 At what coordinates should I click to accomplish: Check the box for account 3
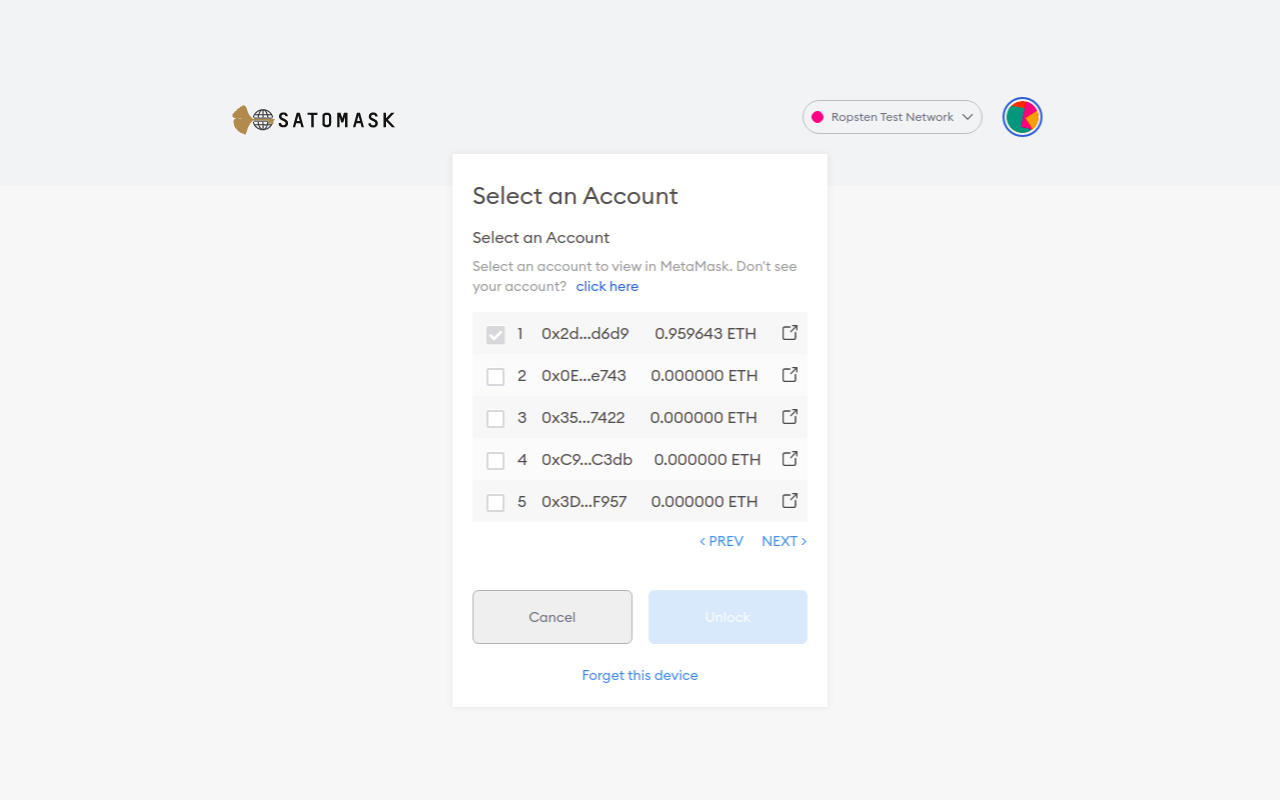coord(495,418)
